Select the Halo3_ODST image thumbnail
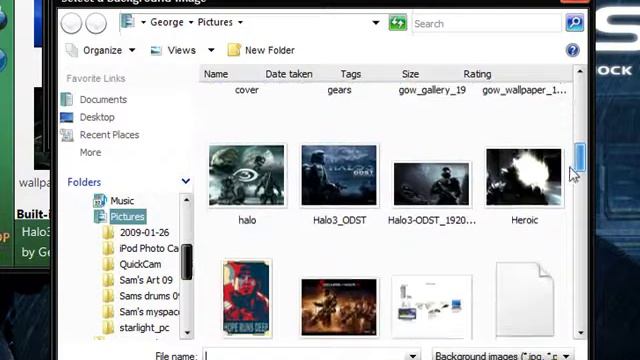Image resolution: width=640 pixels, height=360 pixels. click(339, 176)
